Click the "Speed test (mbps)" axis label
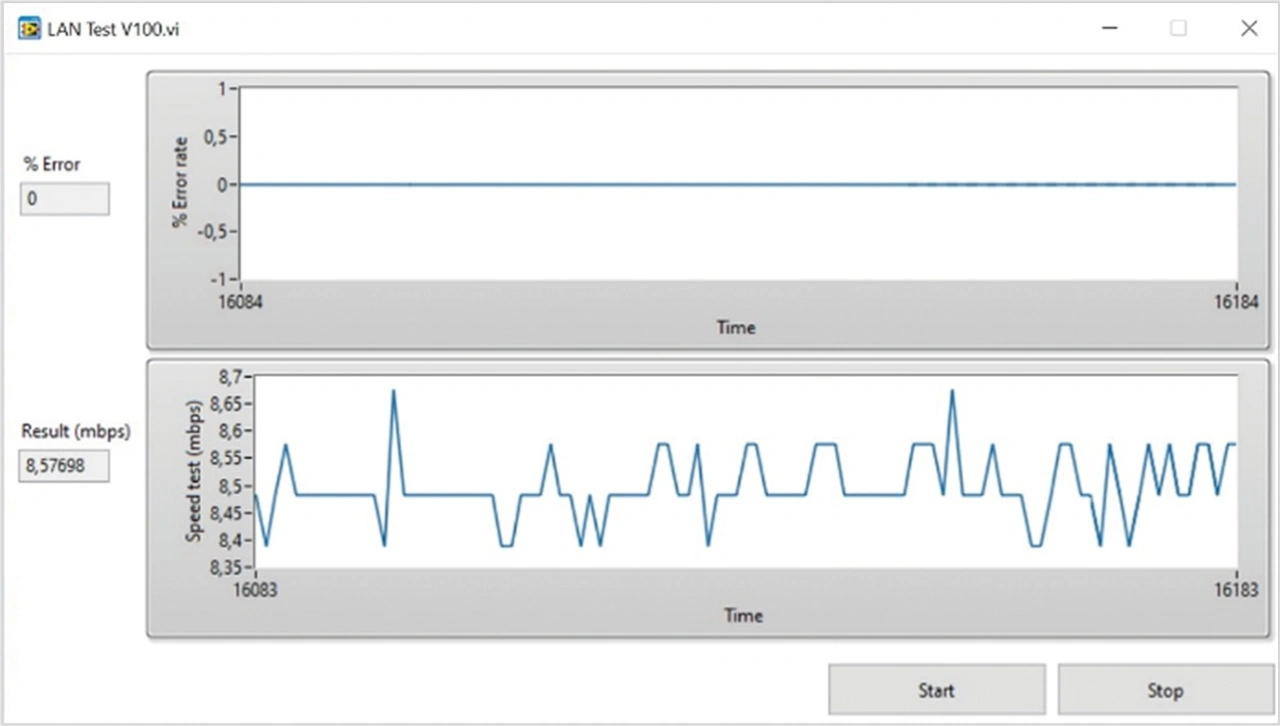 pos(194,471)
